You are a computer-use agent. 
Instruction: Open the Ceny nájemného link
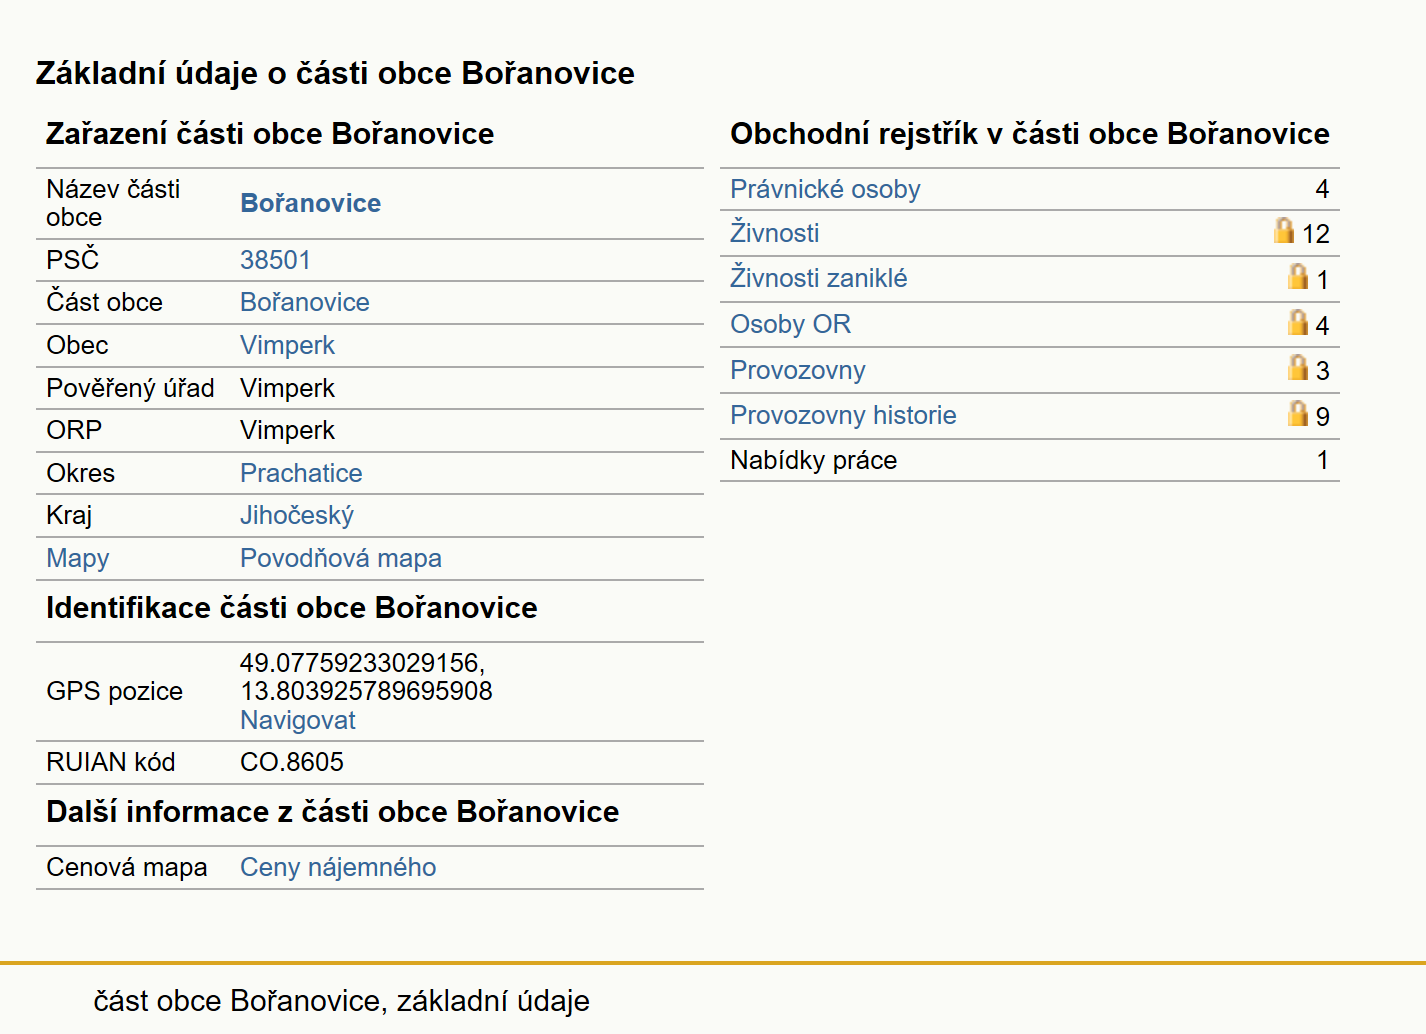pos(338,867)
